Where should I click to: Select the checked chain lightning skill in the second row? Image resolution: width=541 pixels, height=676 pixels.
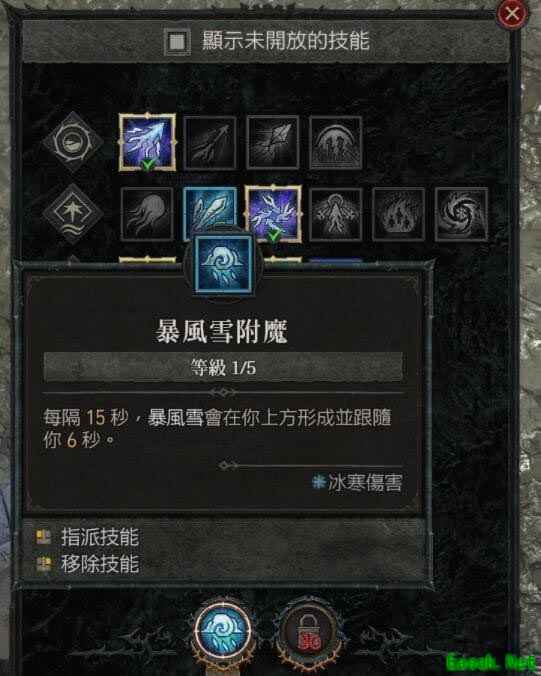(x=273, y=213)
